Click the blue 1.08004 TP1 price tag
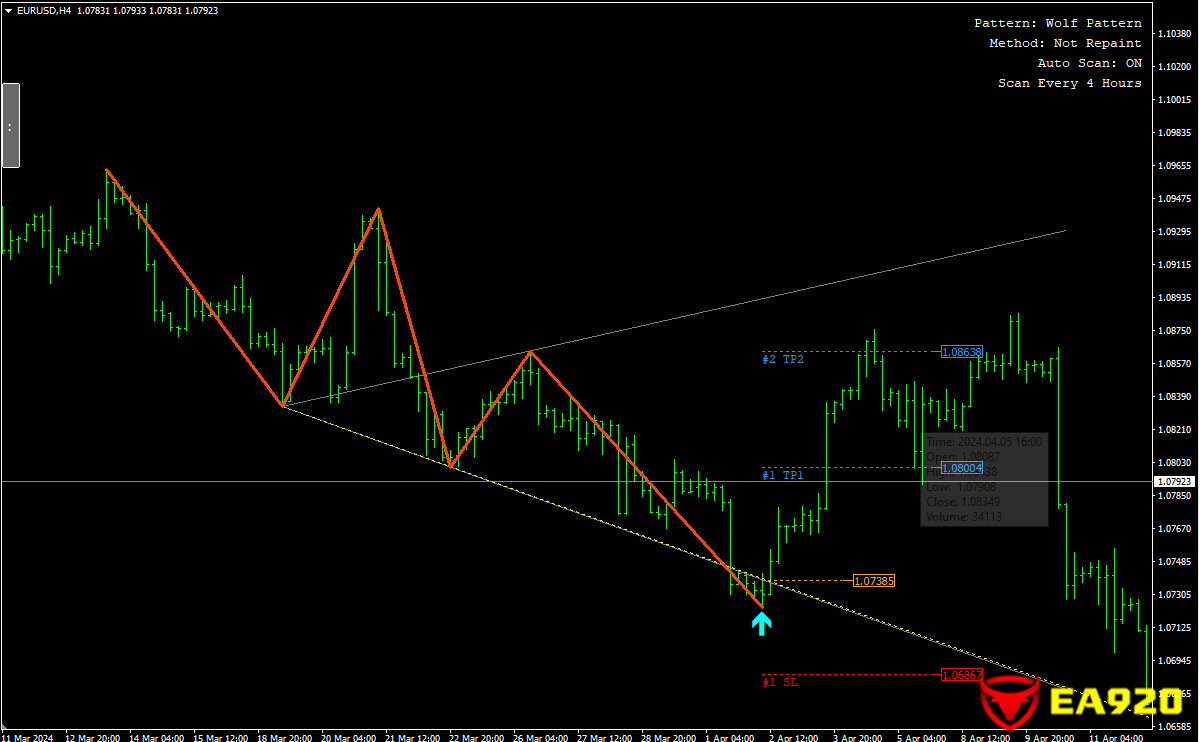This screenshot has width=1200, height=742. pos(961,467)
